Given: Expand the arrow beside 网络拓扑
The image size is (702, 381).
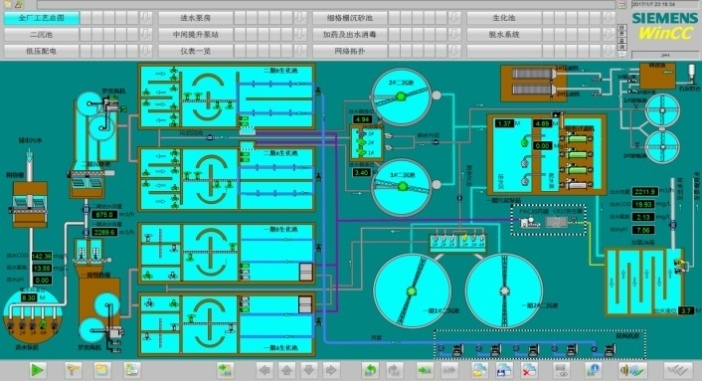Looking at the screenshot, I should (454, 51).
